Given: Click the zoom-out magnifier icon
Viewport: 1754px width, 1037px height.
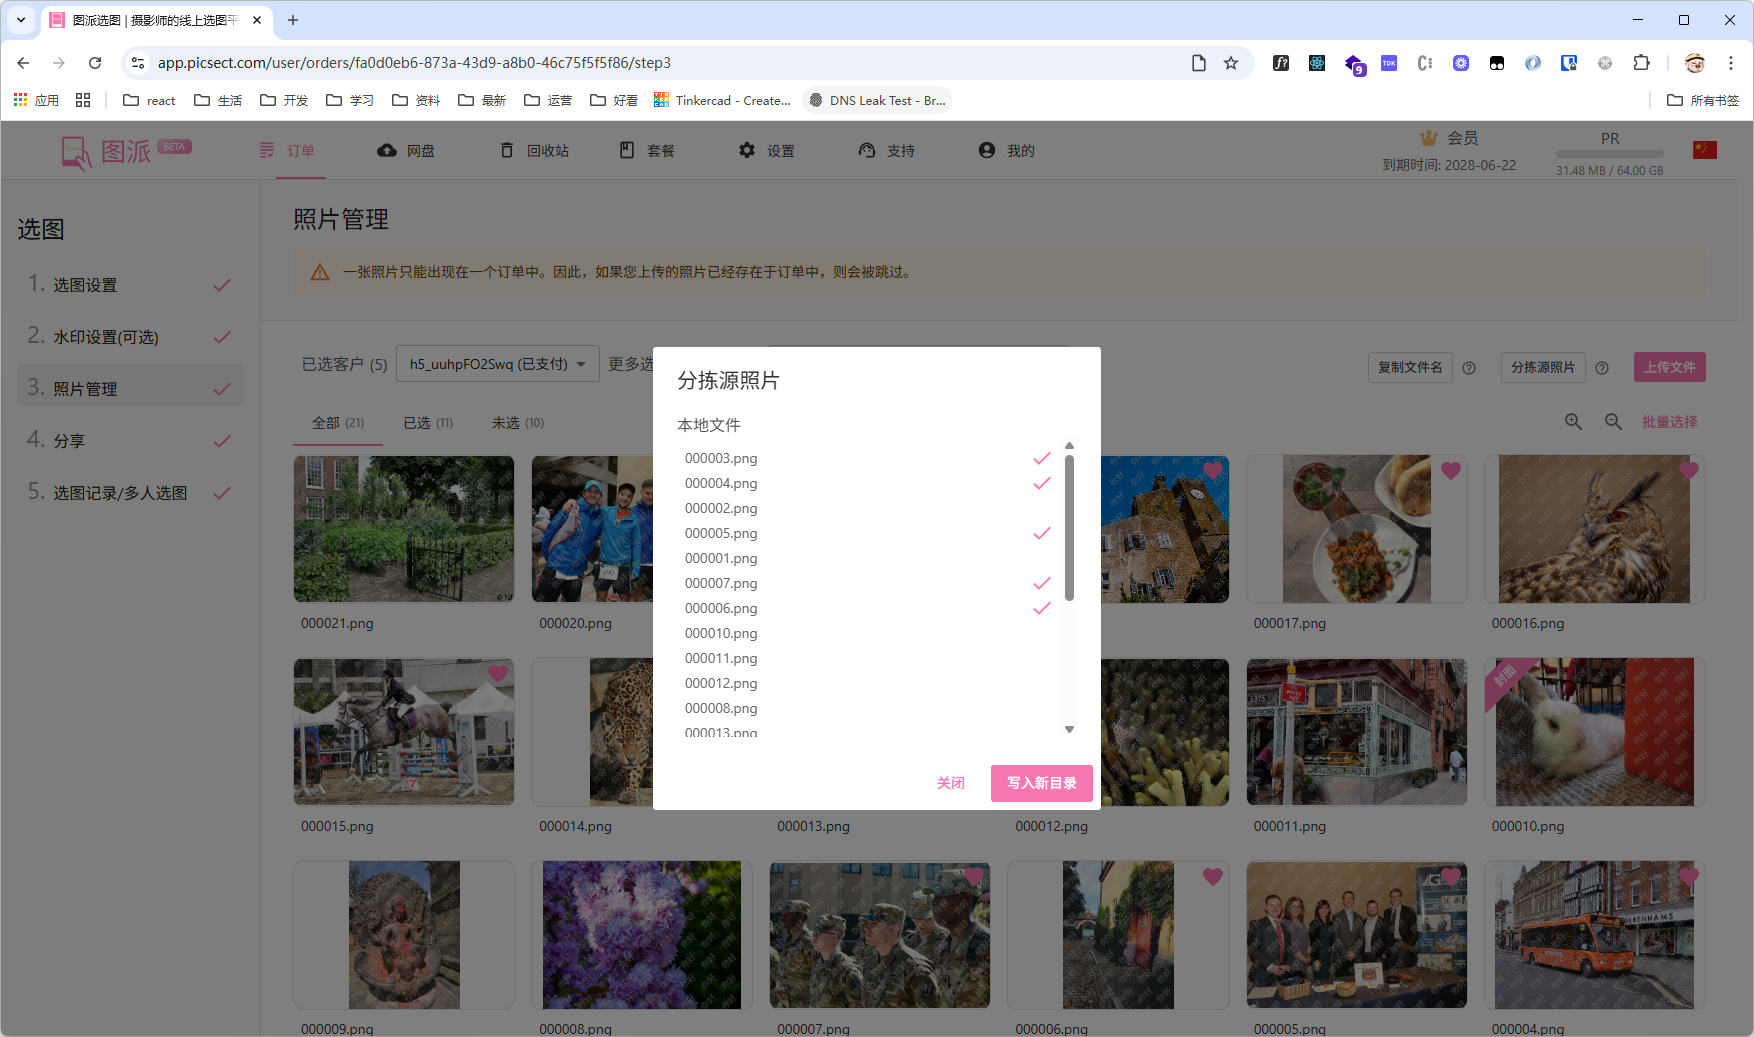Looking at the screenshot, I should point(1613,421).
